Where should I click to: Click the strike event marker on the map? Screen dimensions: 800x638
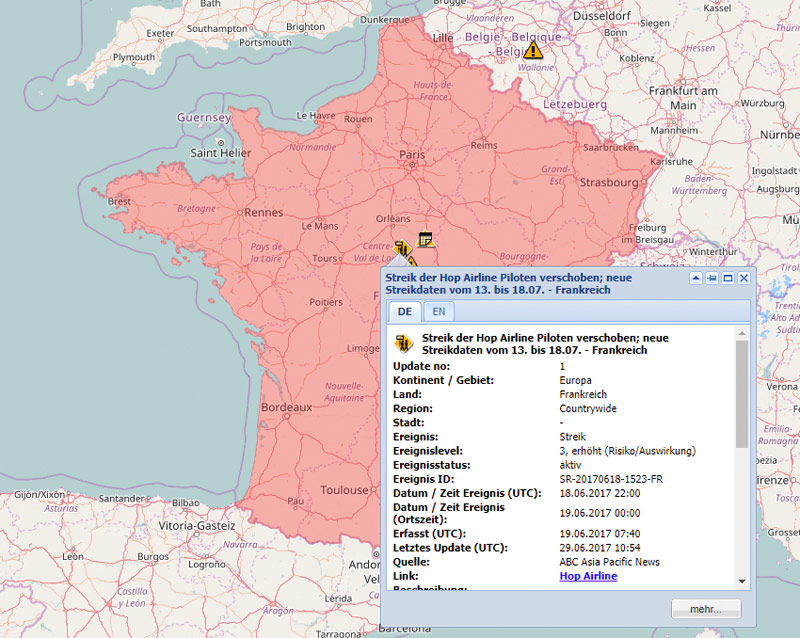click(401, 249)
